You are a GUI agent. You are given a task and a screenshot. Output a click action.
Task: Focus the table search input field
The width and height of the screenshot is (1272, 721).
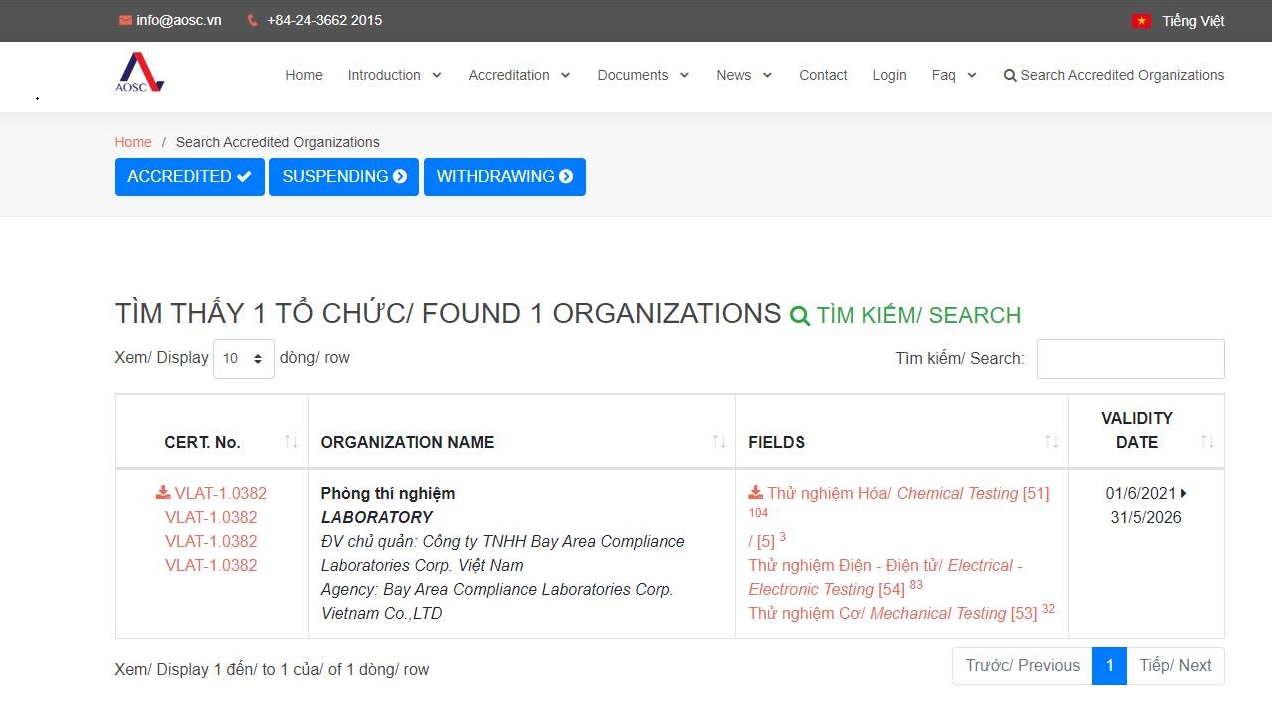1130,358
